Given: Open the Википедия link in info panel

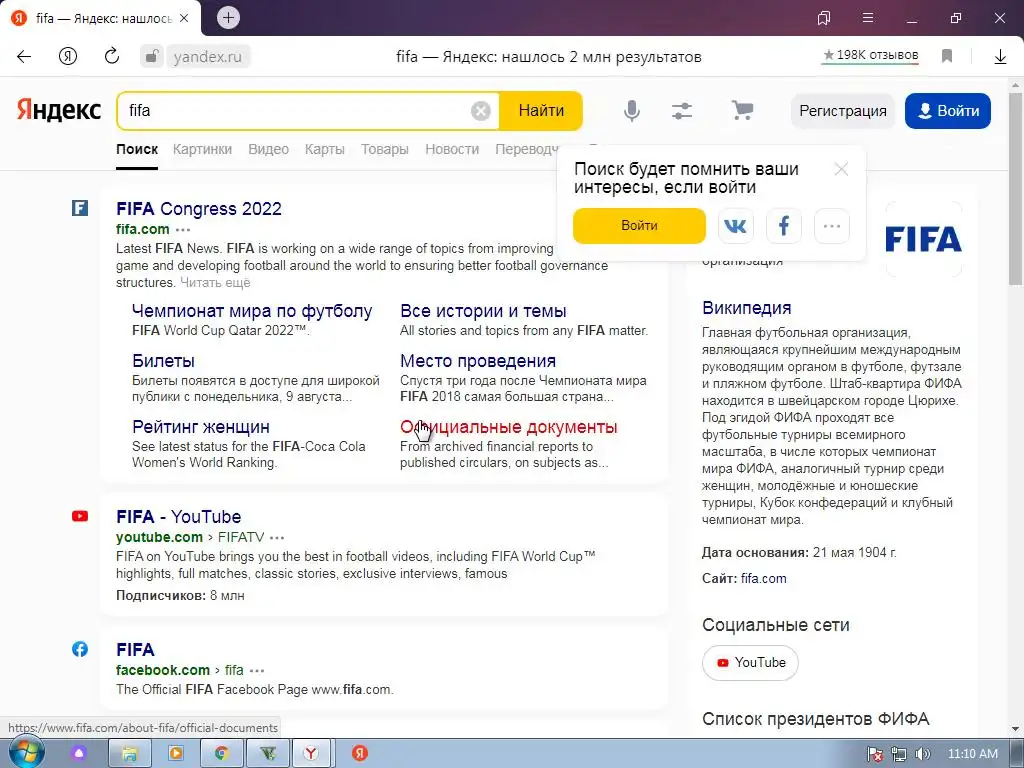Looking at the screenshot, I should pyautogui.click(x=746, y=308).
